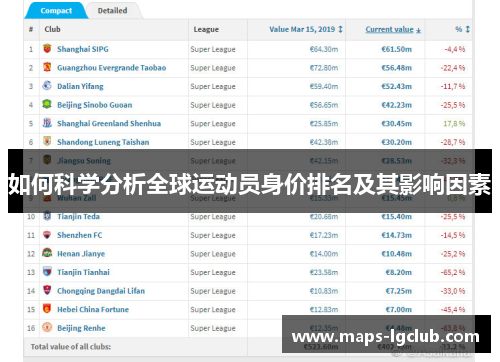Click the €72.80m March 2019 value

click(324, 68)
